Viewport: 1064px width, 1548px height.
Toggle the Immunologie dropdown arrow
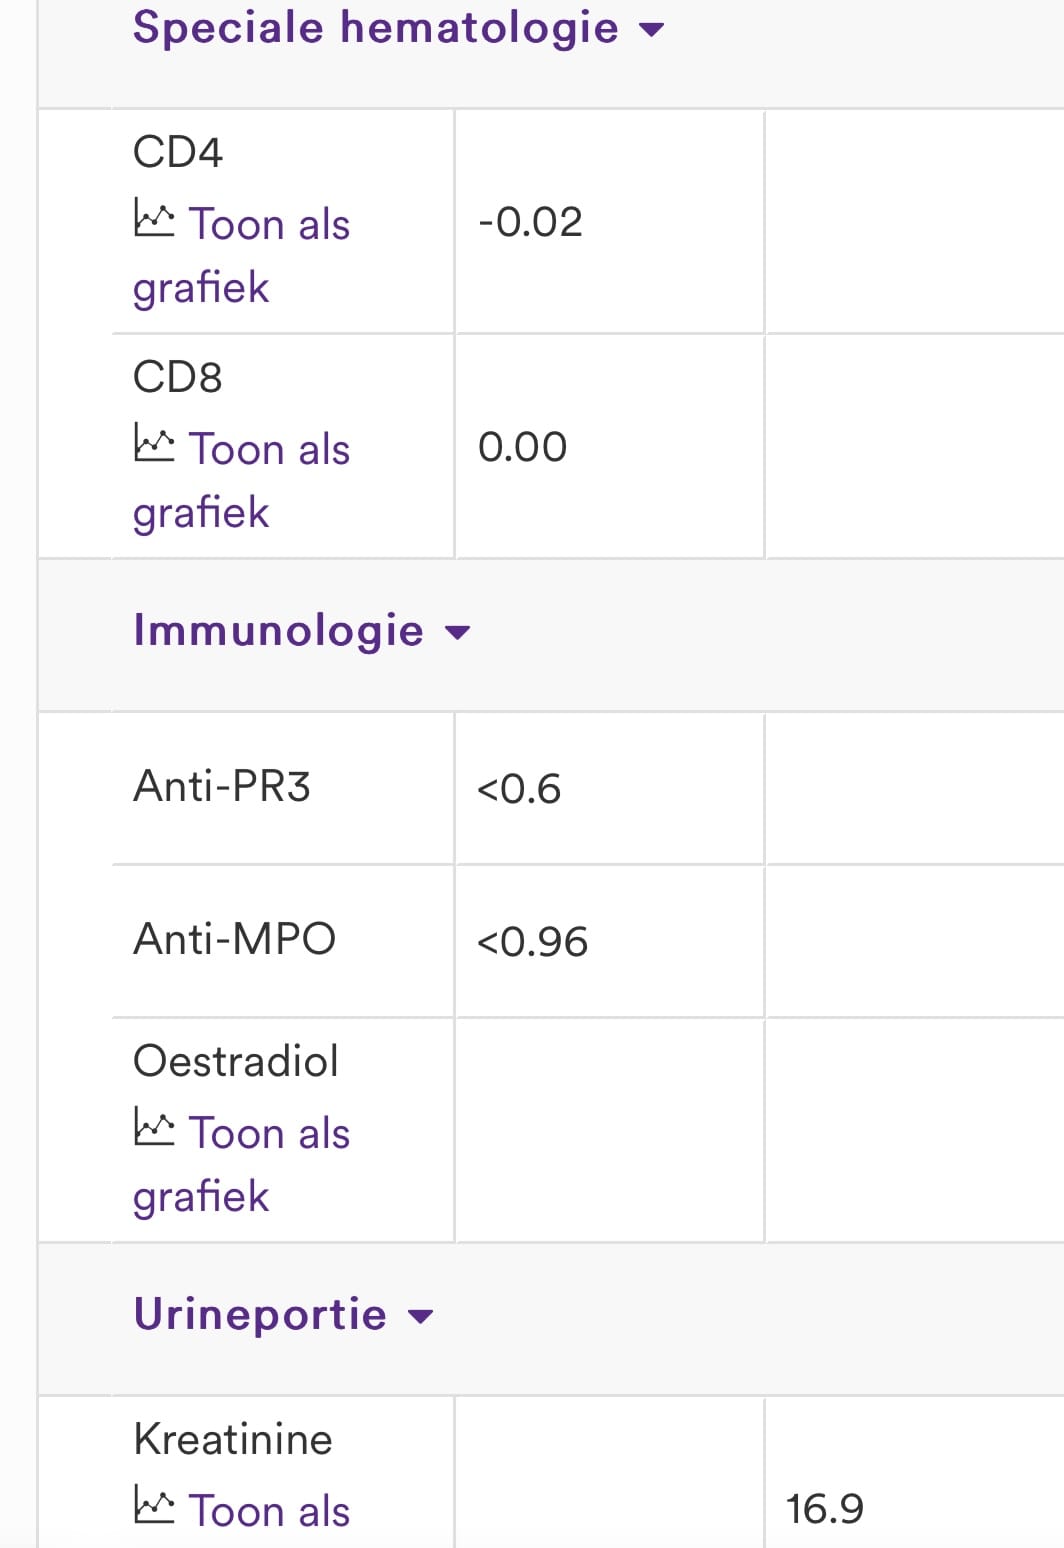tap(457, 632)
